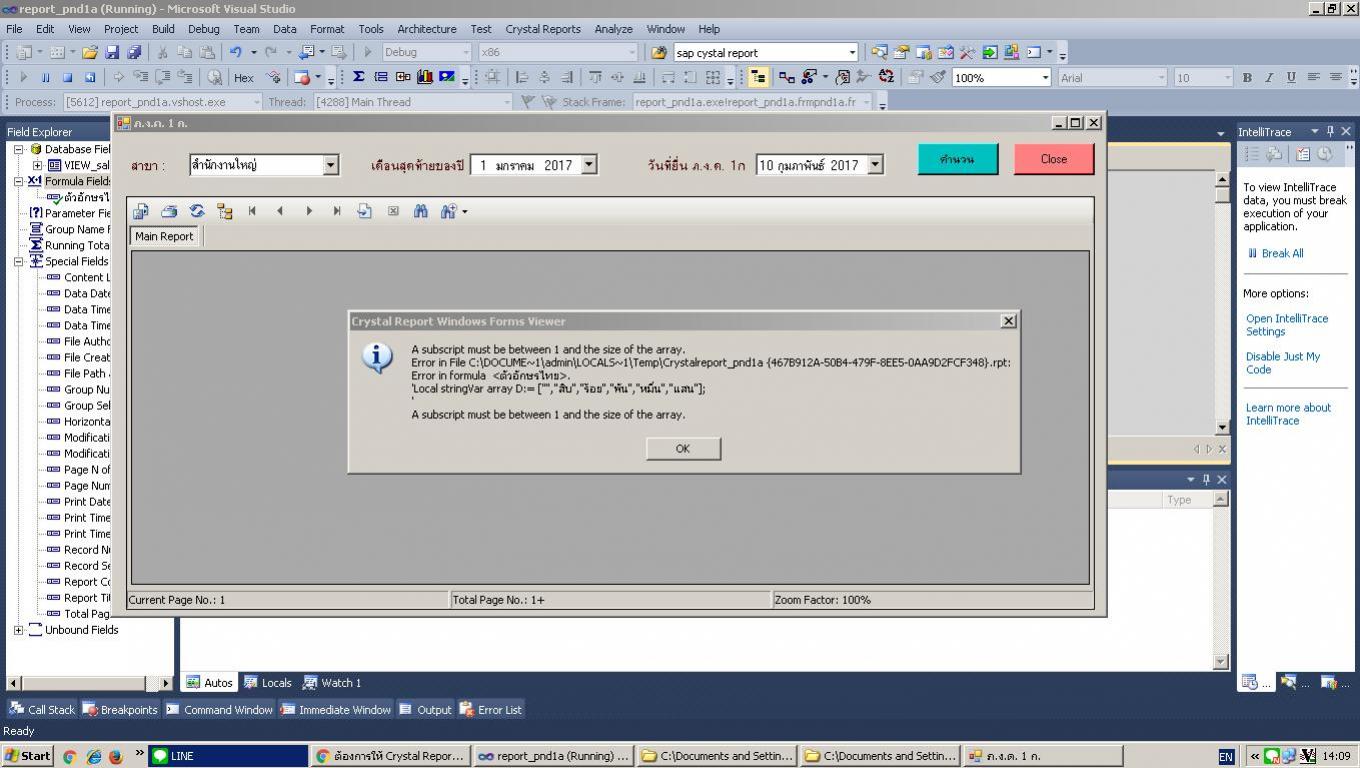Screen dimensions: 1360x768
Task: Open the viewer zoom icon menu
Action: tap(452, 211)
